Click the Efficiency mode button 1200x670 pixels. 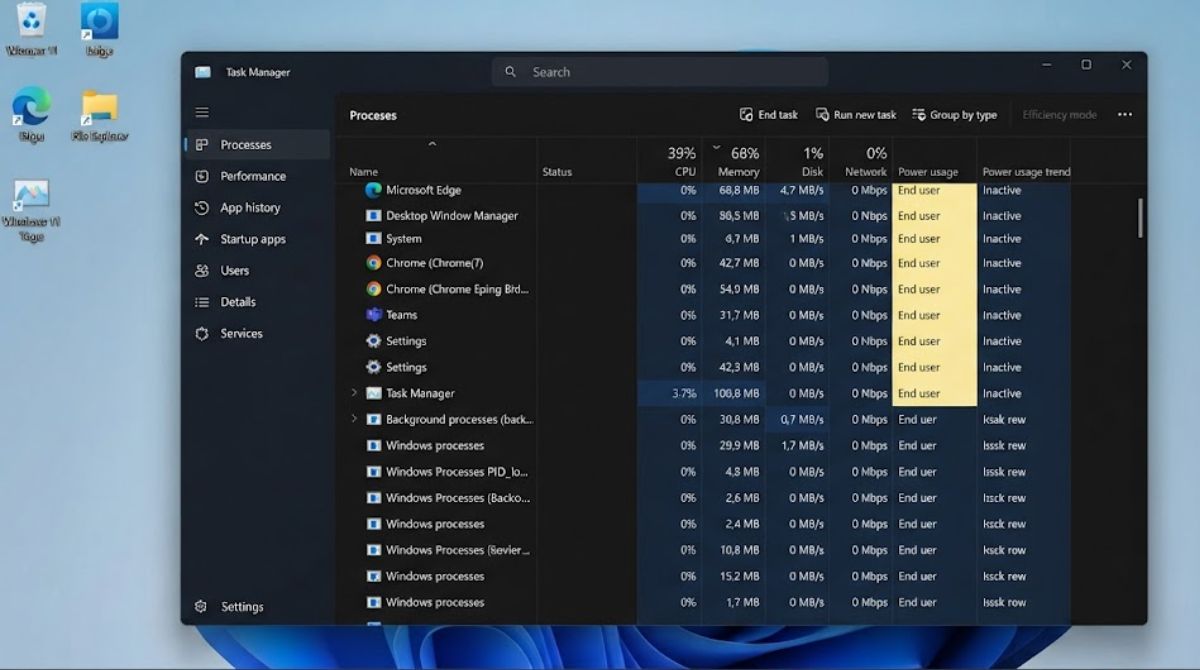coord(1059,115)
